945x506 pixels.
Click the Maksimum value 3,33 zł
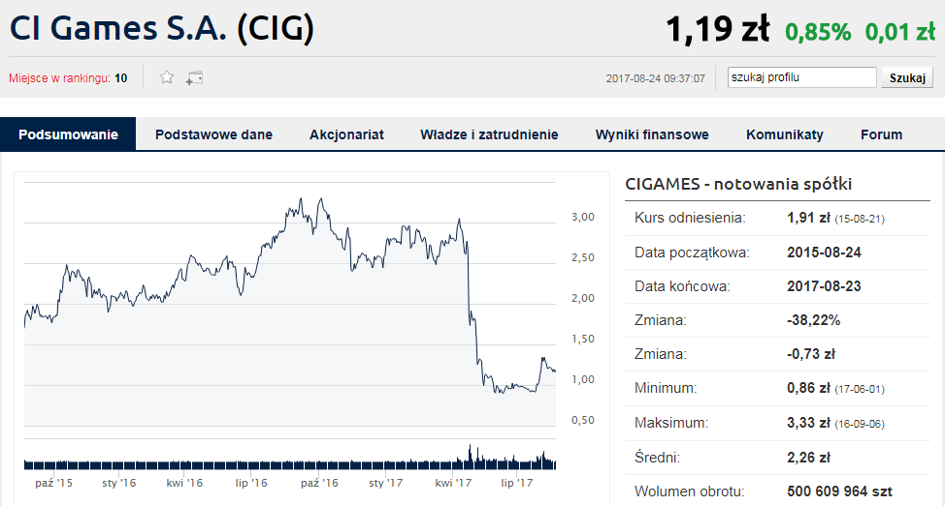click(x=809, y=423)
